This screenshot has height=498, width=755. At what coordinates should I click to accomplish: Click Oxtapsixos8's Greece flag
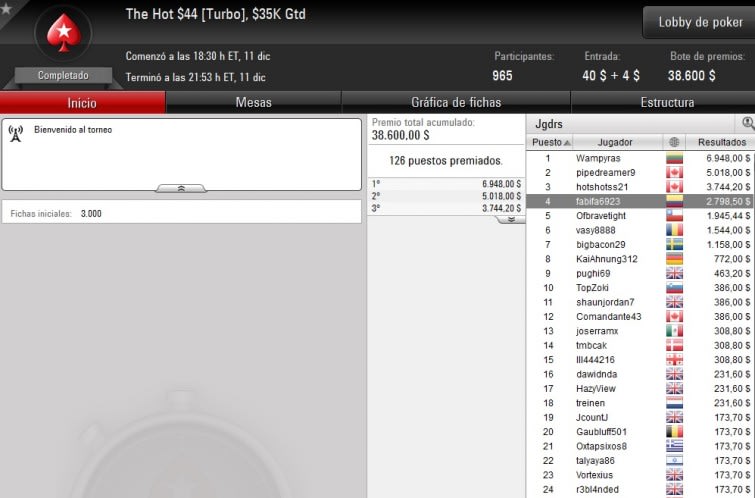click(x=675, y=446)
